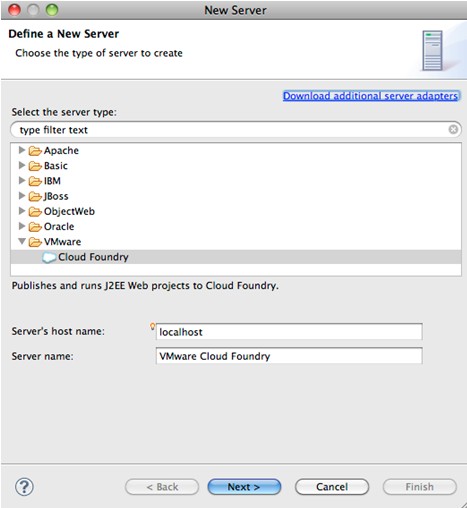Viewport: 467px width, 508px height.
Task: Select the JBoss tree label
Action: 56,196
